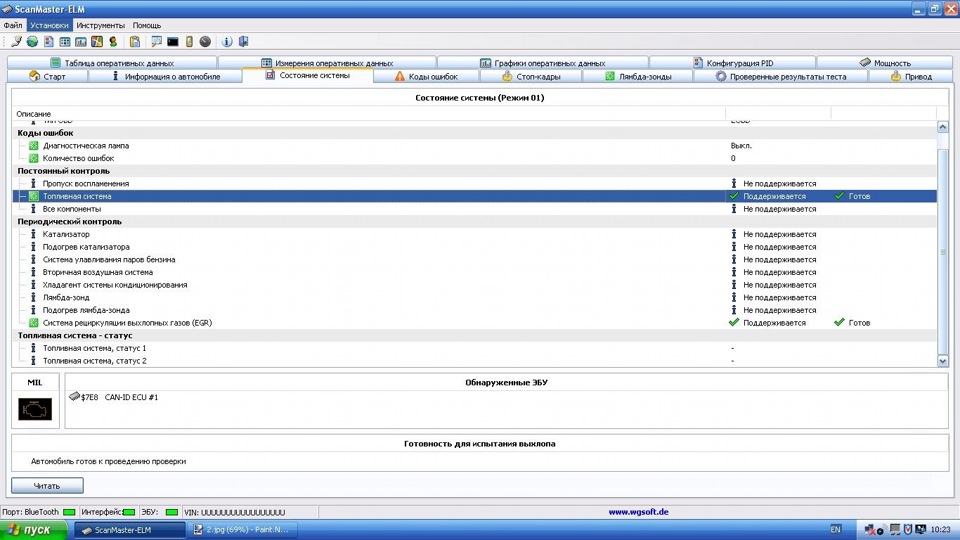Click the exit door toolbar icon
960x540 pixels.
(244, 42)
